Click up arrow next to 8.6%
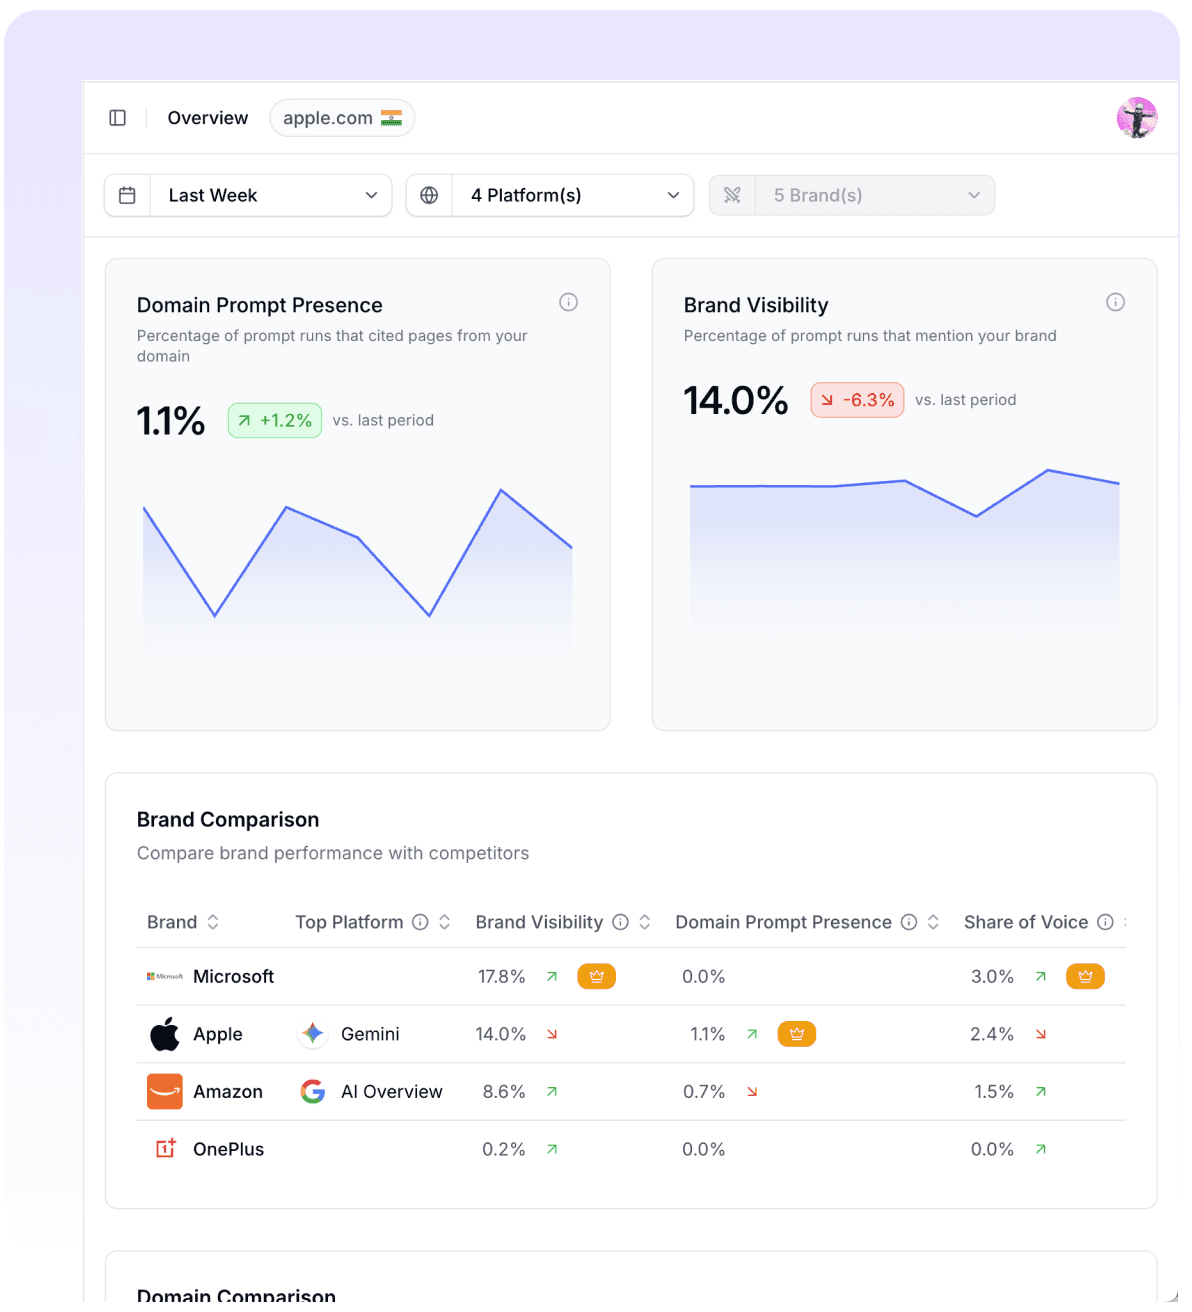1192x1312 pixels. (x=552, y=1092)
